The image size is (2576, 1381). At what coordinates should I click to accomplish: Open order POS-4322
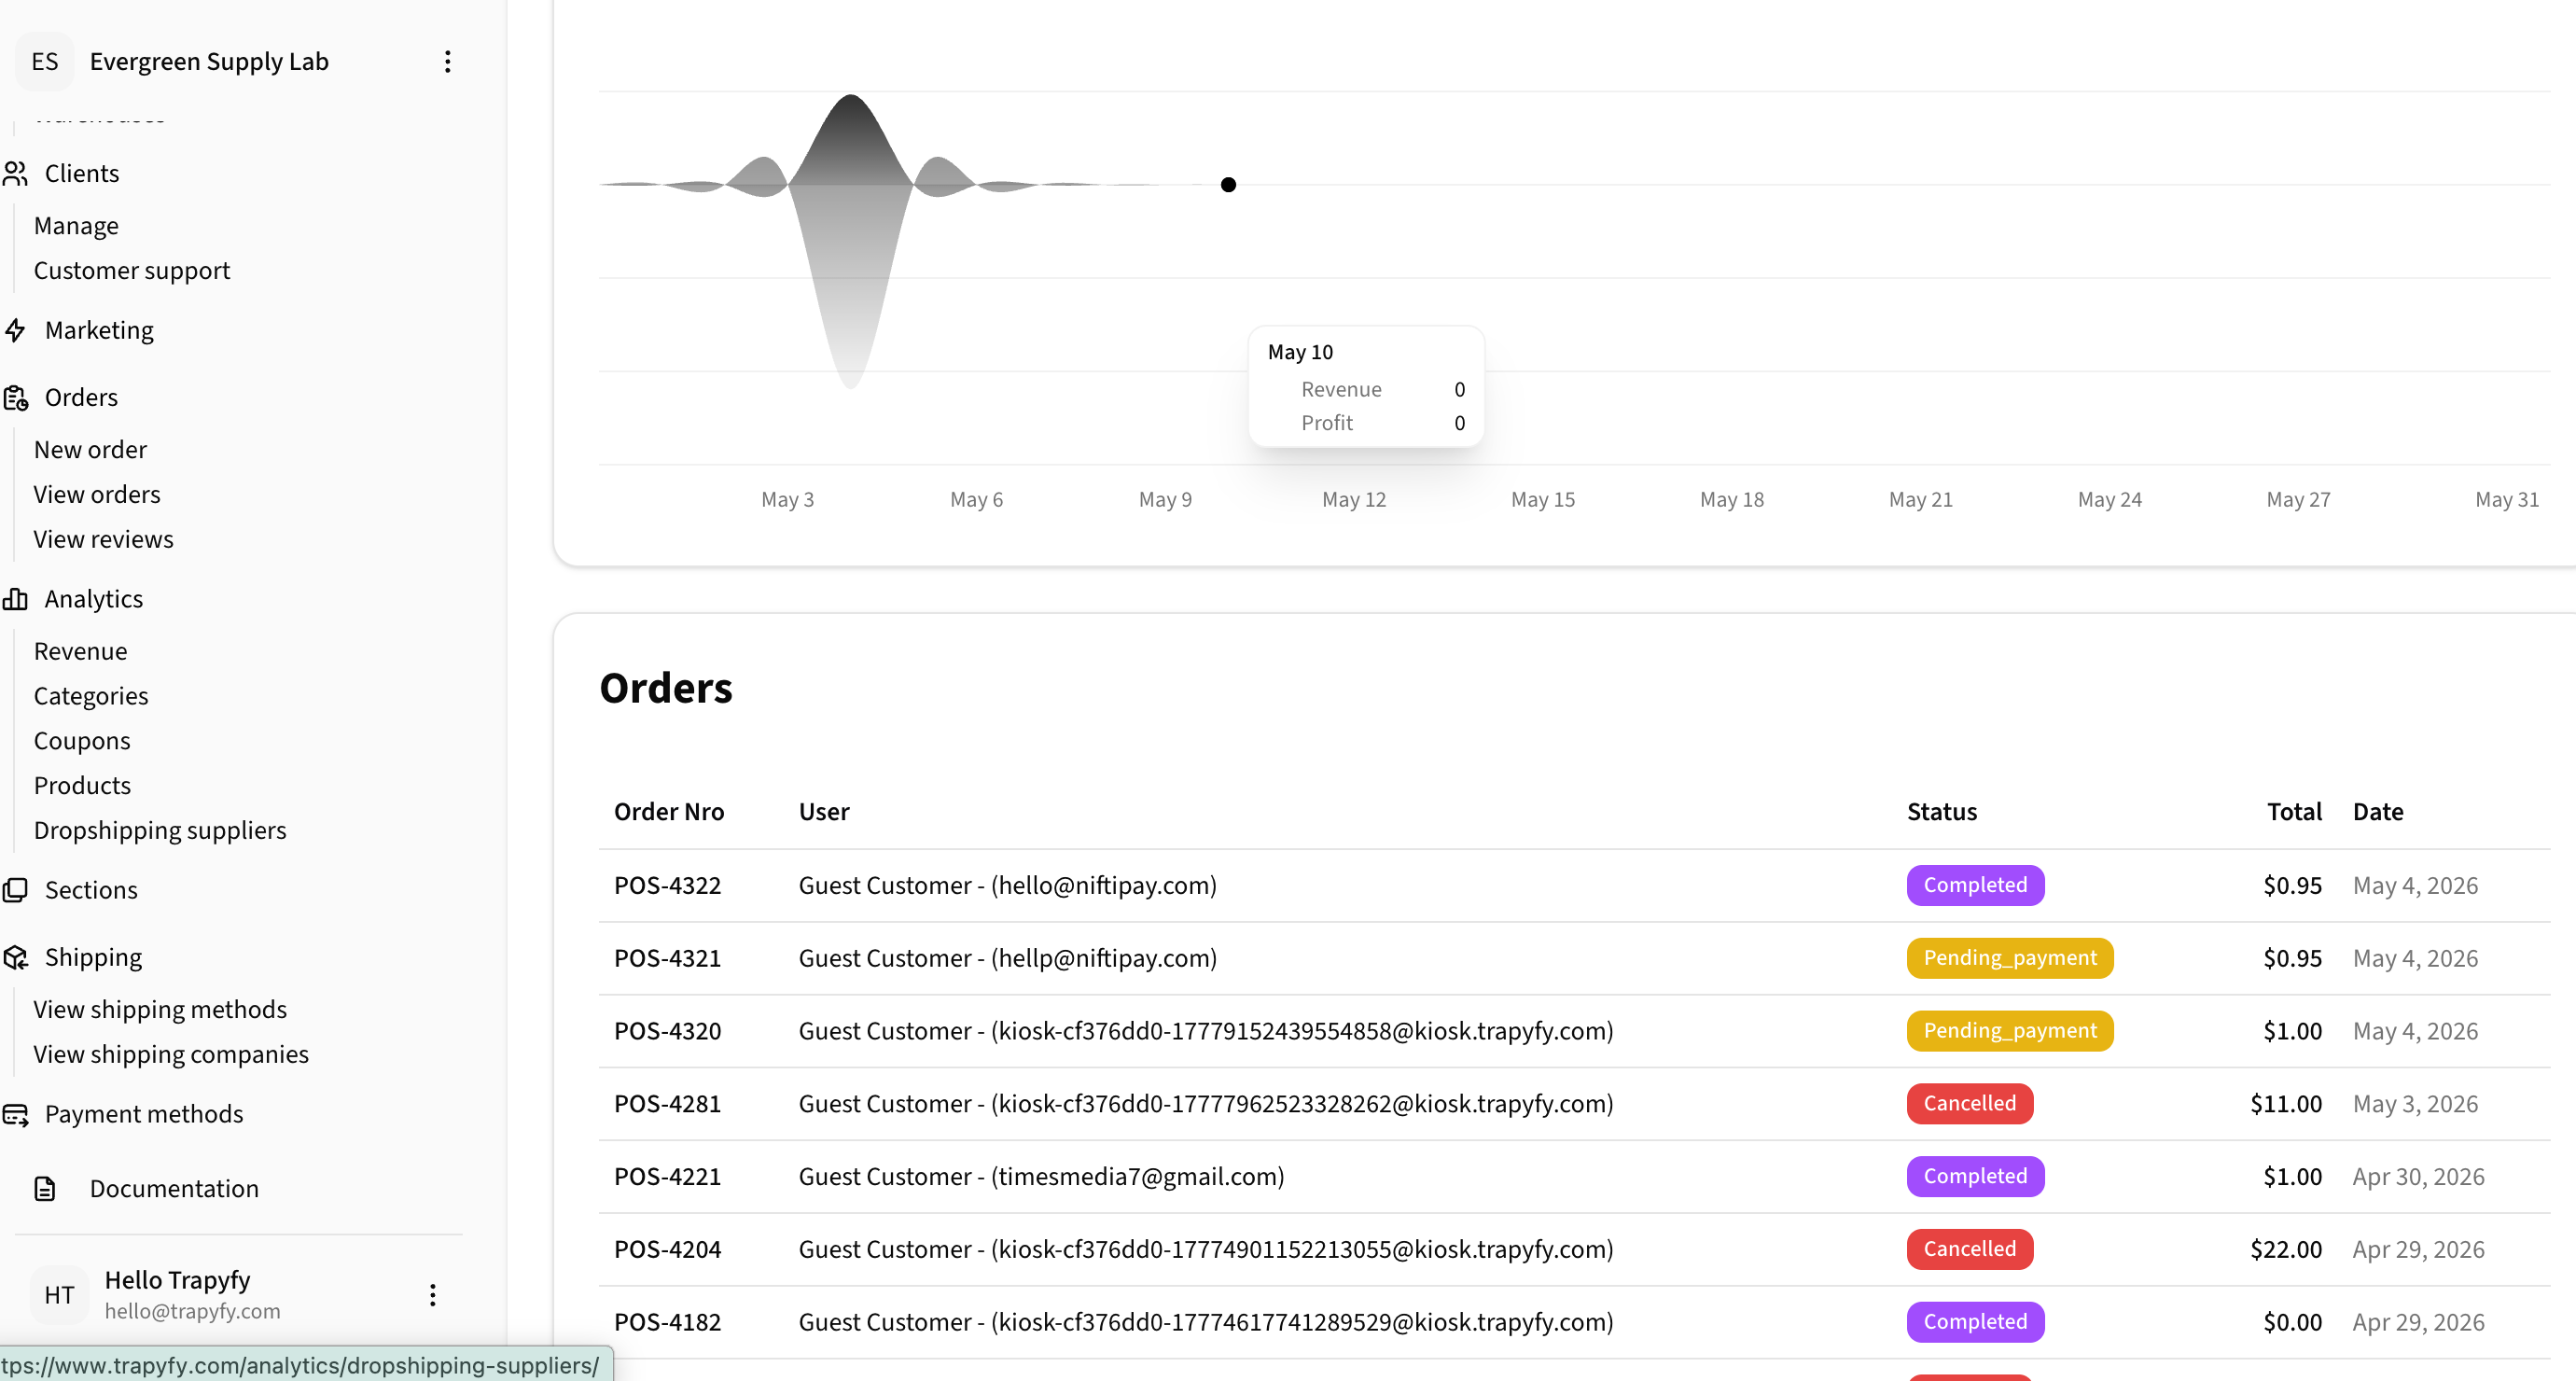pos(667,886)
